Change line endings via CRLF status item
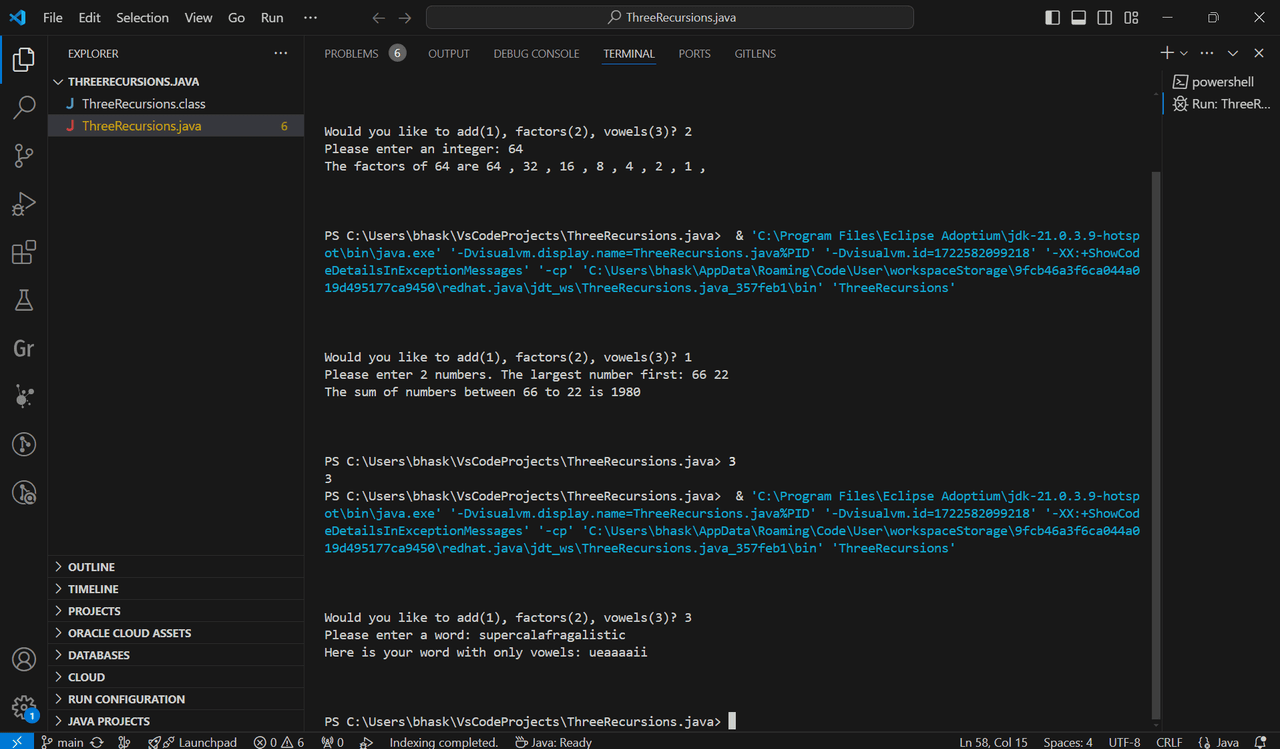The height and width of the screenshot is (749, 1280). [x=1169, y=742]
